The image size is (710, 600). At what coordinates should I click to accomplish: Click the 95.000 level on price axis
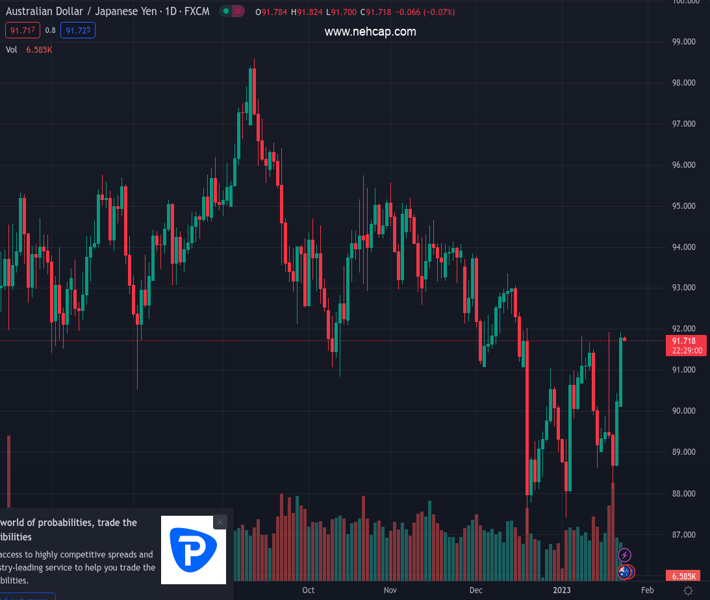click(x=684, y=206)
